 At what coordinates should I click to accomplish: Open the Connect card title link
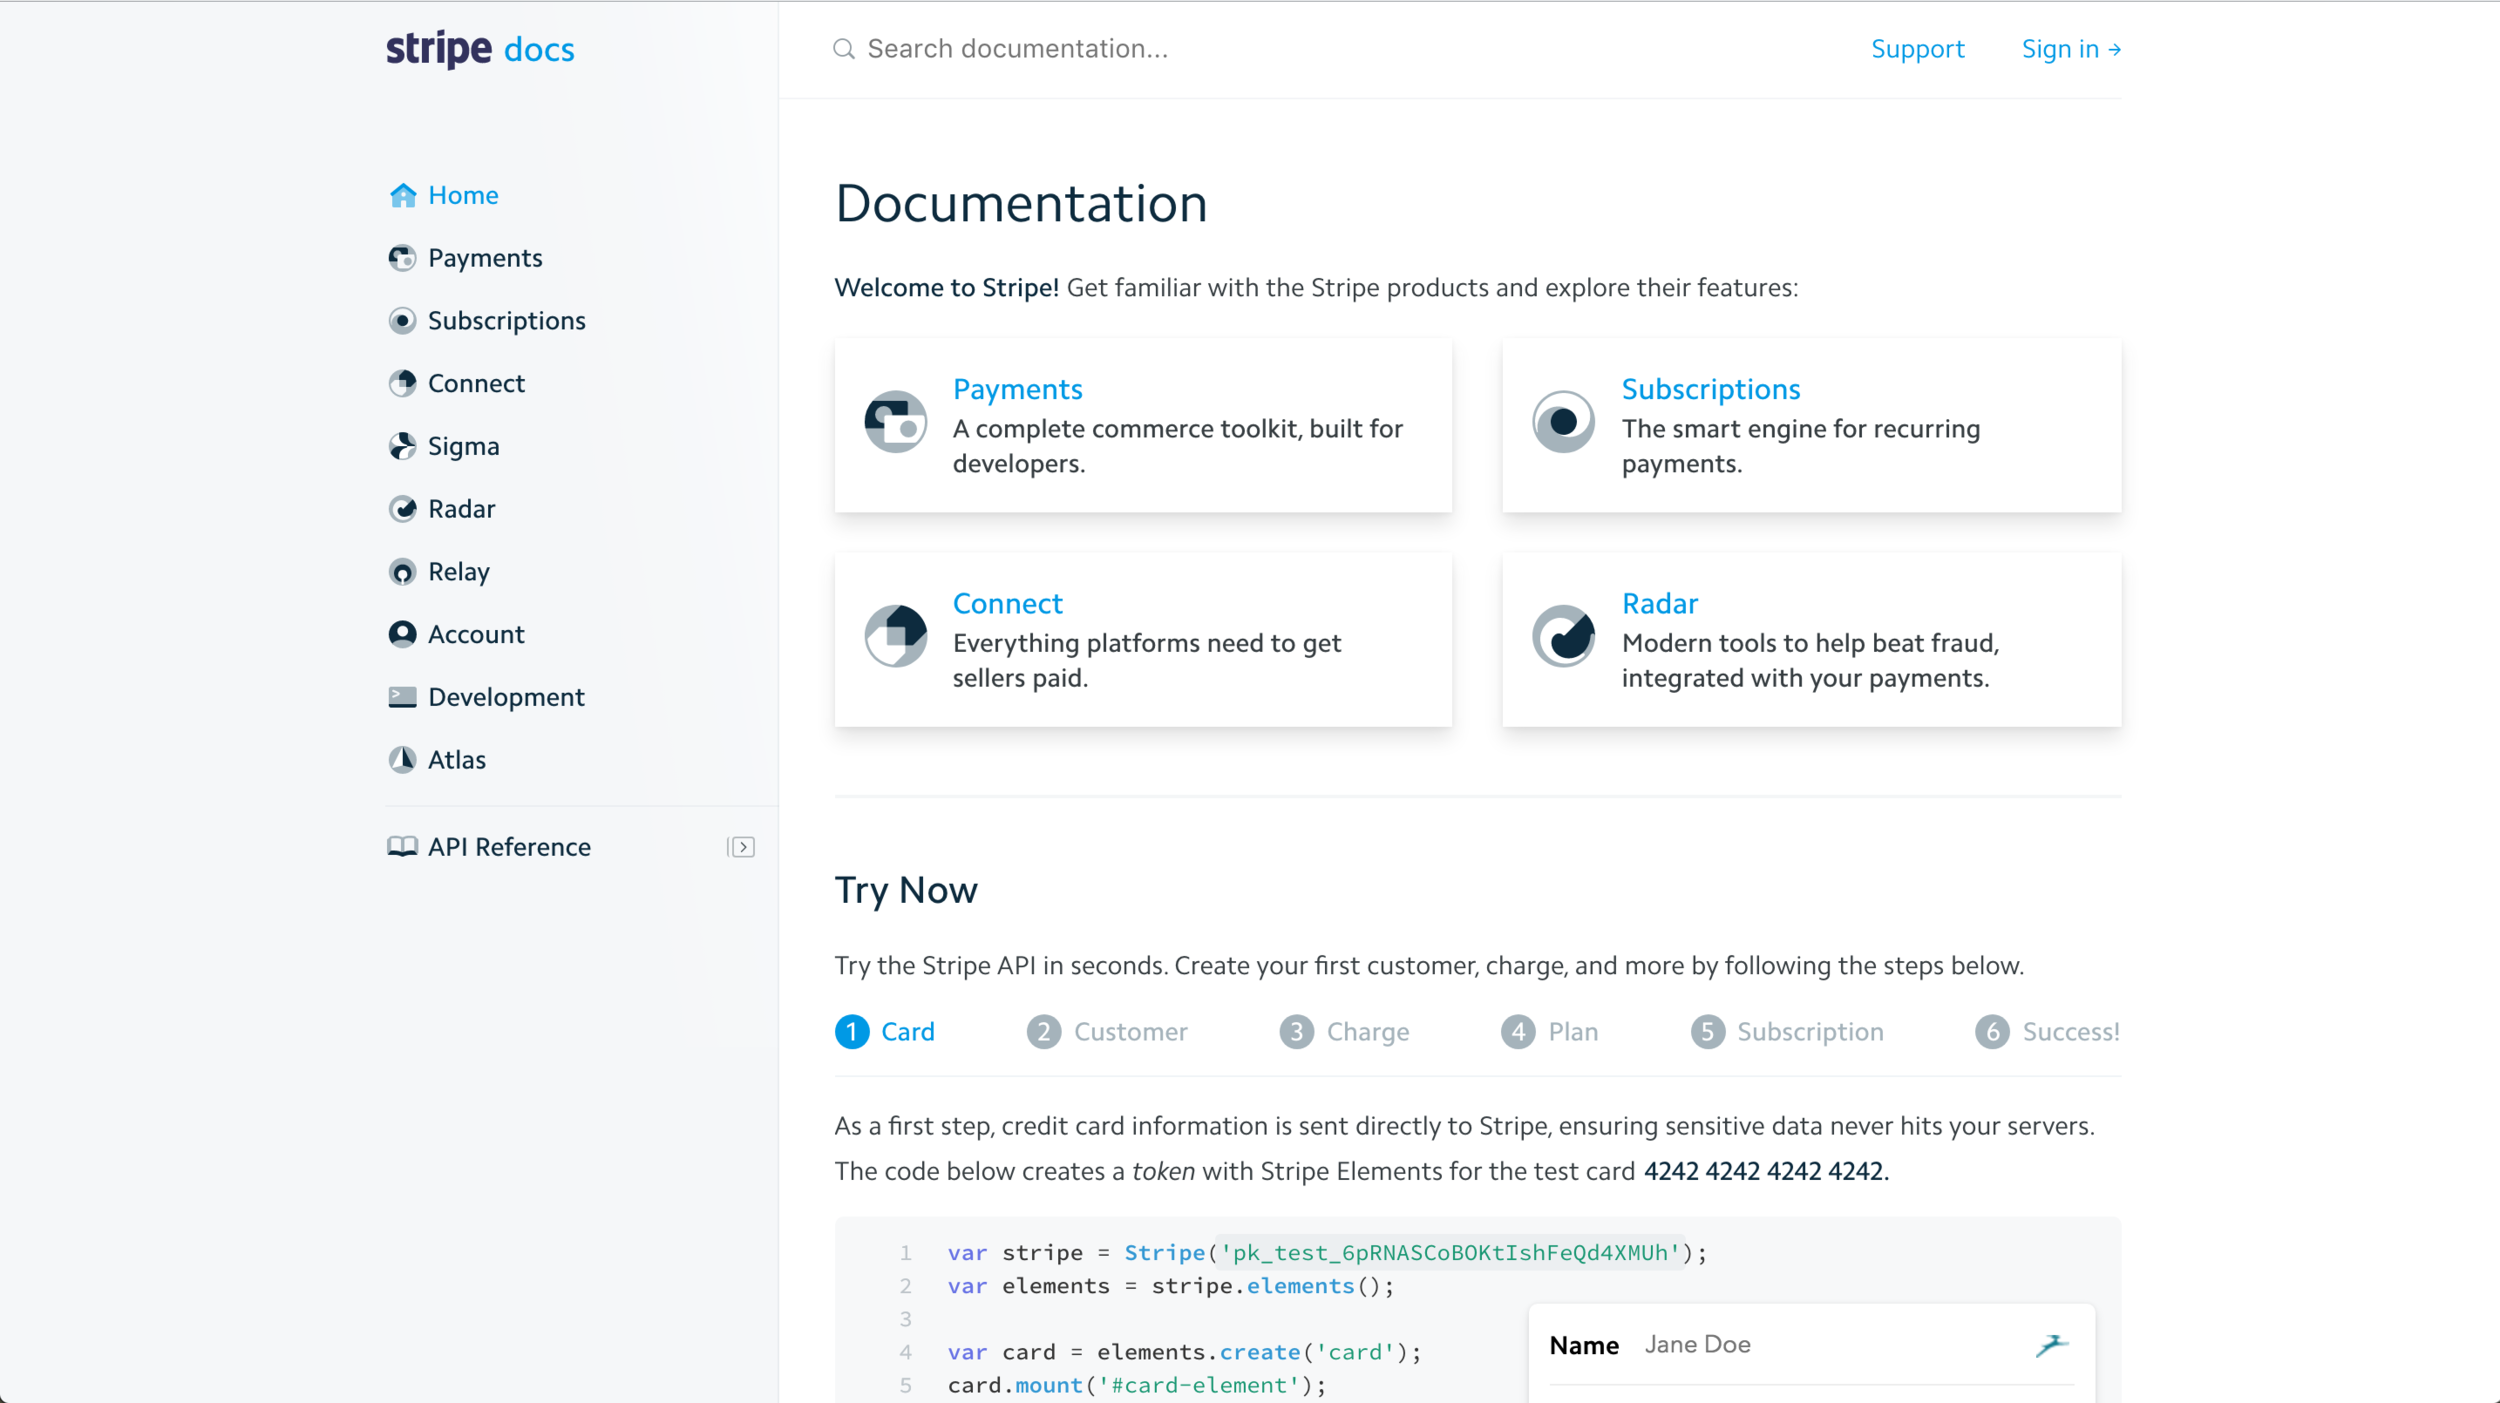click(x=1007, y=603)
